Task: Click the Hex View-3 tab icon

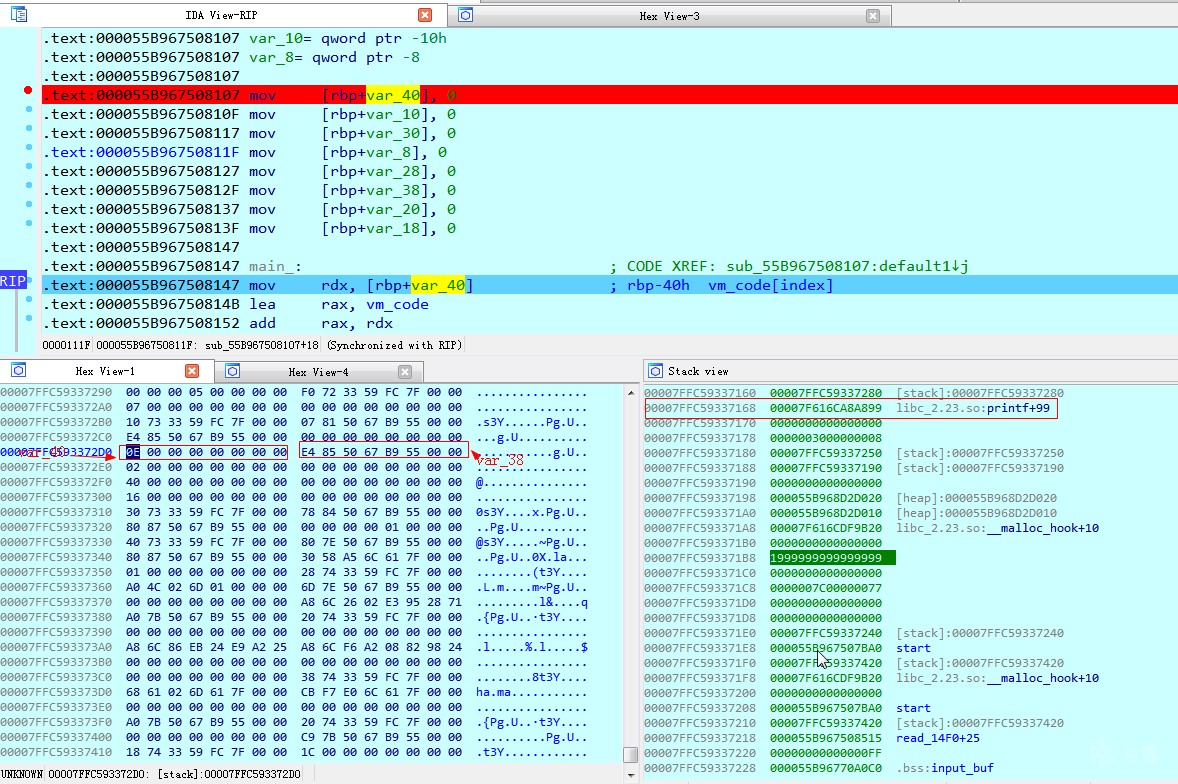Action: 466,15
